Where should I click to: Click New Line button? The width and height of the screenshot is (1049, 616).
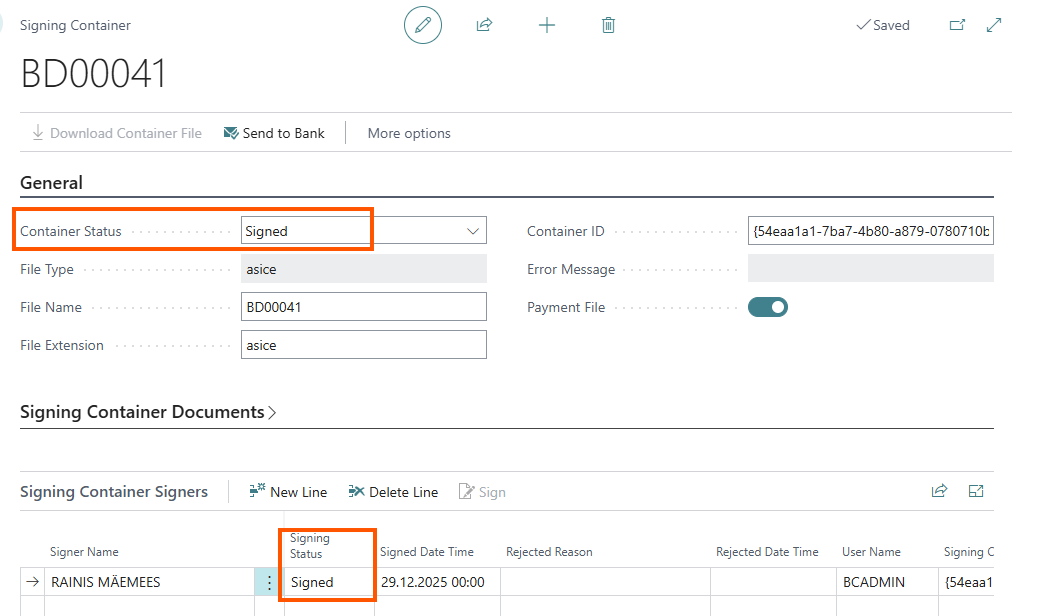288,492
